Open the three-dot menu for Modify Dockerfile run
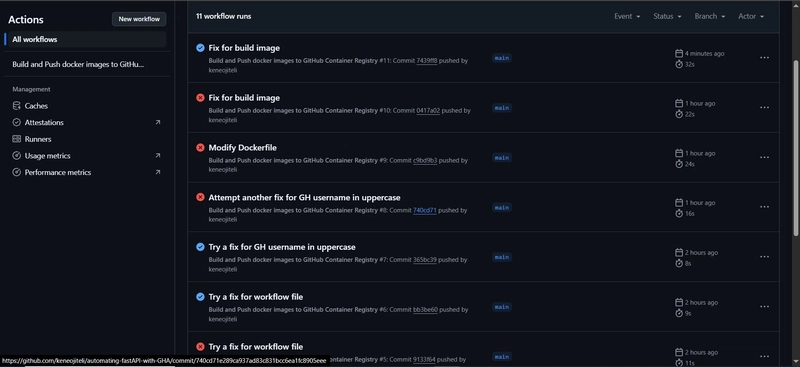The height and width of the screenshot is (367, 800). pos(764,157)
